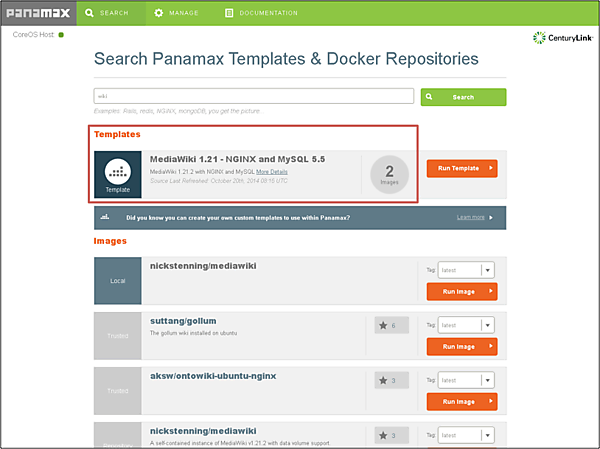Run the suttang/gollum image
The image size is (600, 449).
point(461,346)
